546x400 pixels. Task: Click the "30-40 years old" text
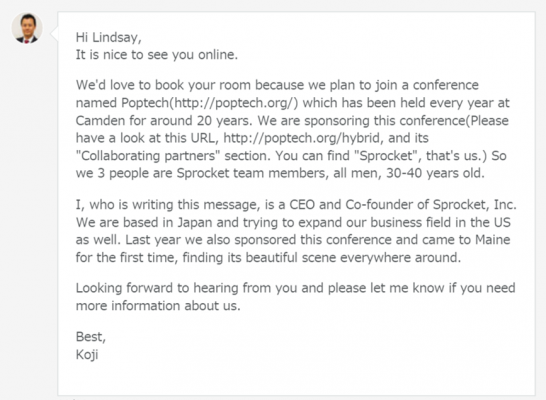[x=435, y=173]
